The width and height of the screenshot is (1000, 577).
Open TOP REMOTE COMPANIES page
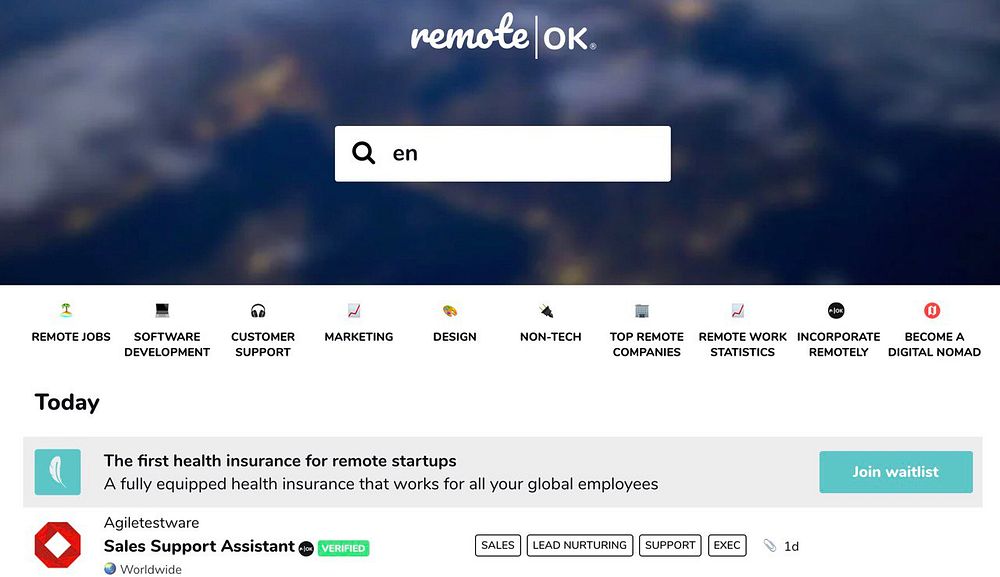[x=647, y=344]
